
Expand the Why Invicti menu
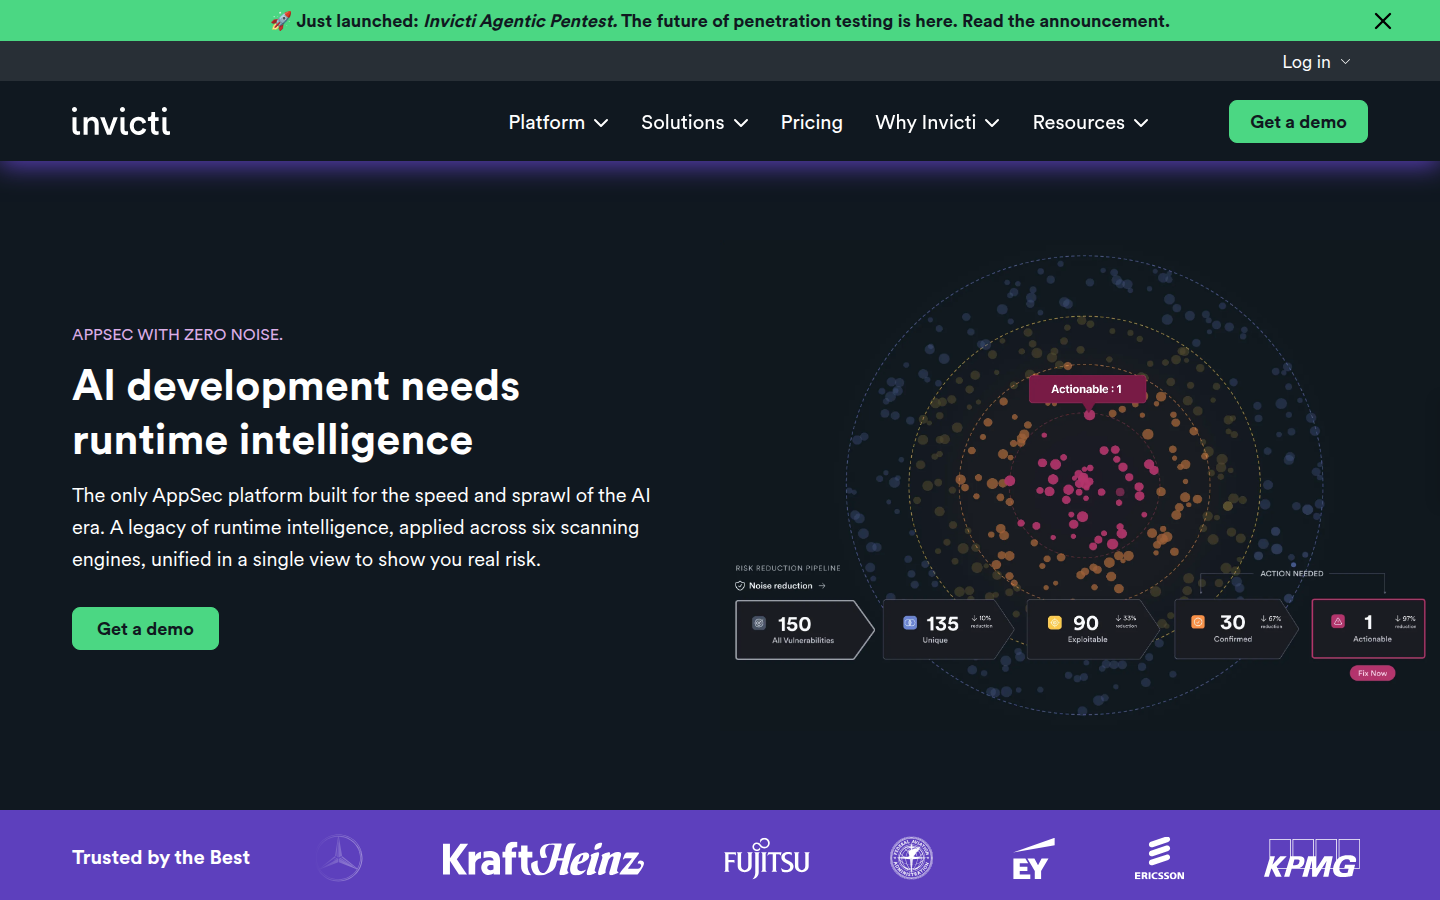[937, 122]
